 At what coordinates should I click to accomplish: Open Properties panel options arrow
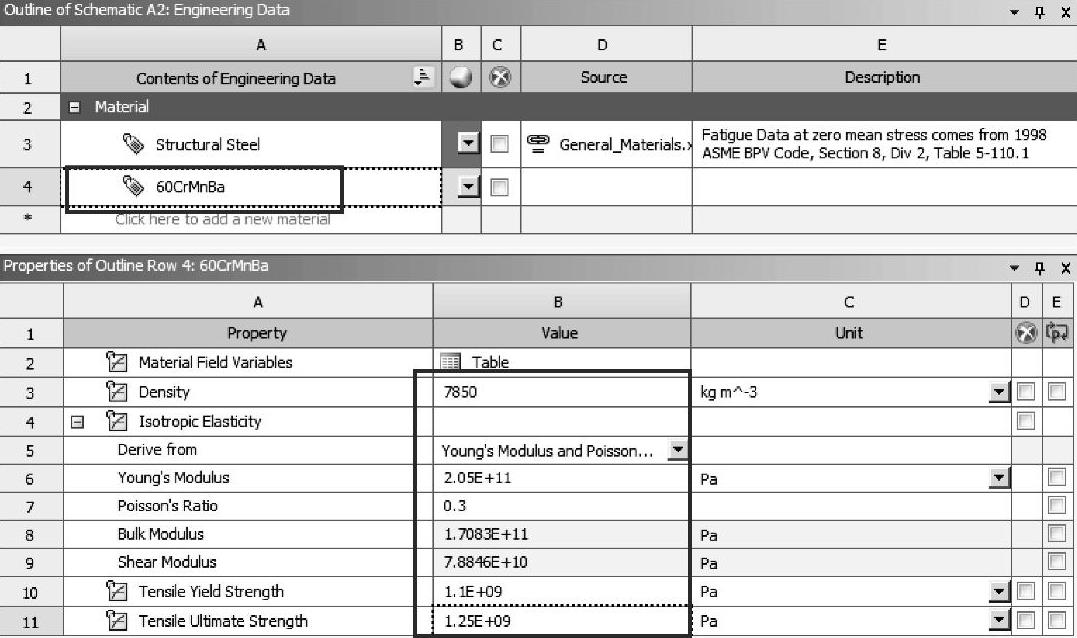[1014, 268]
